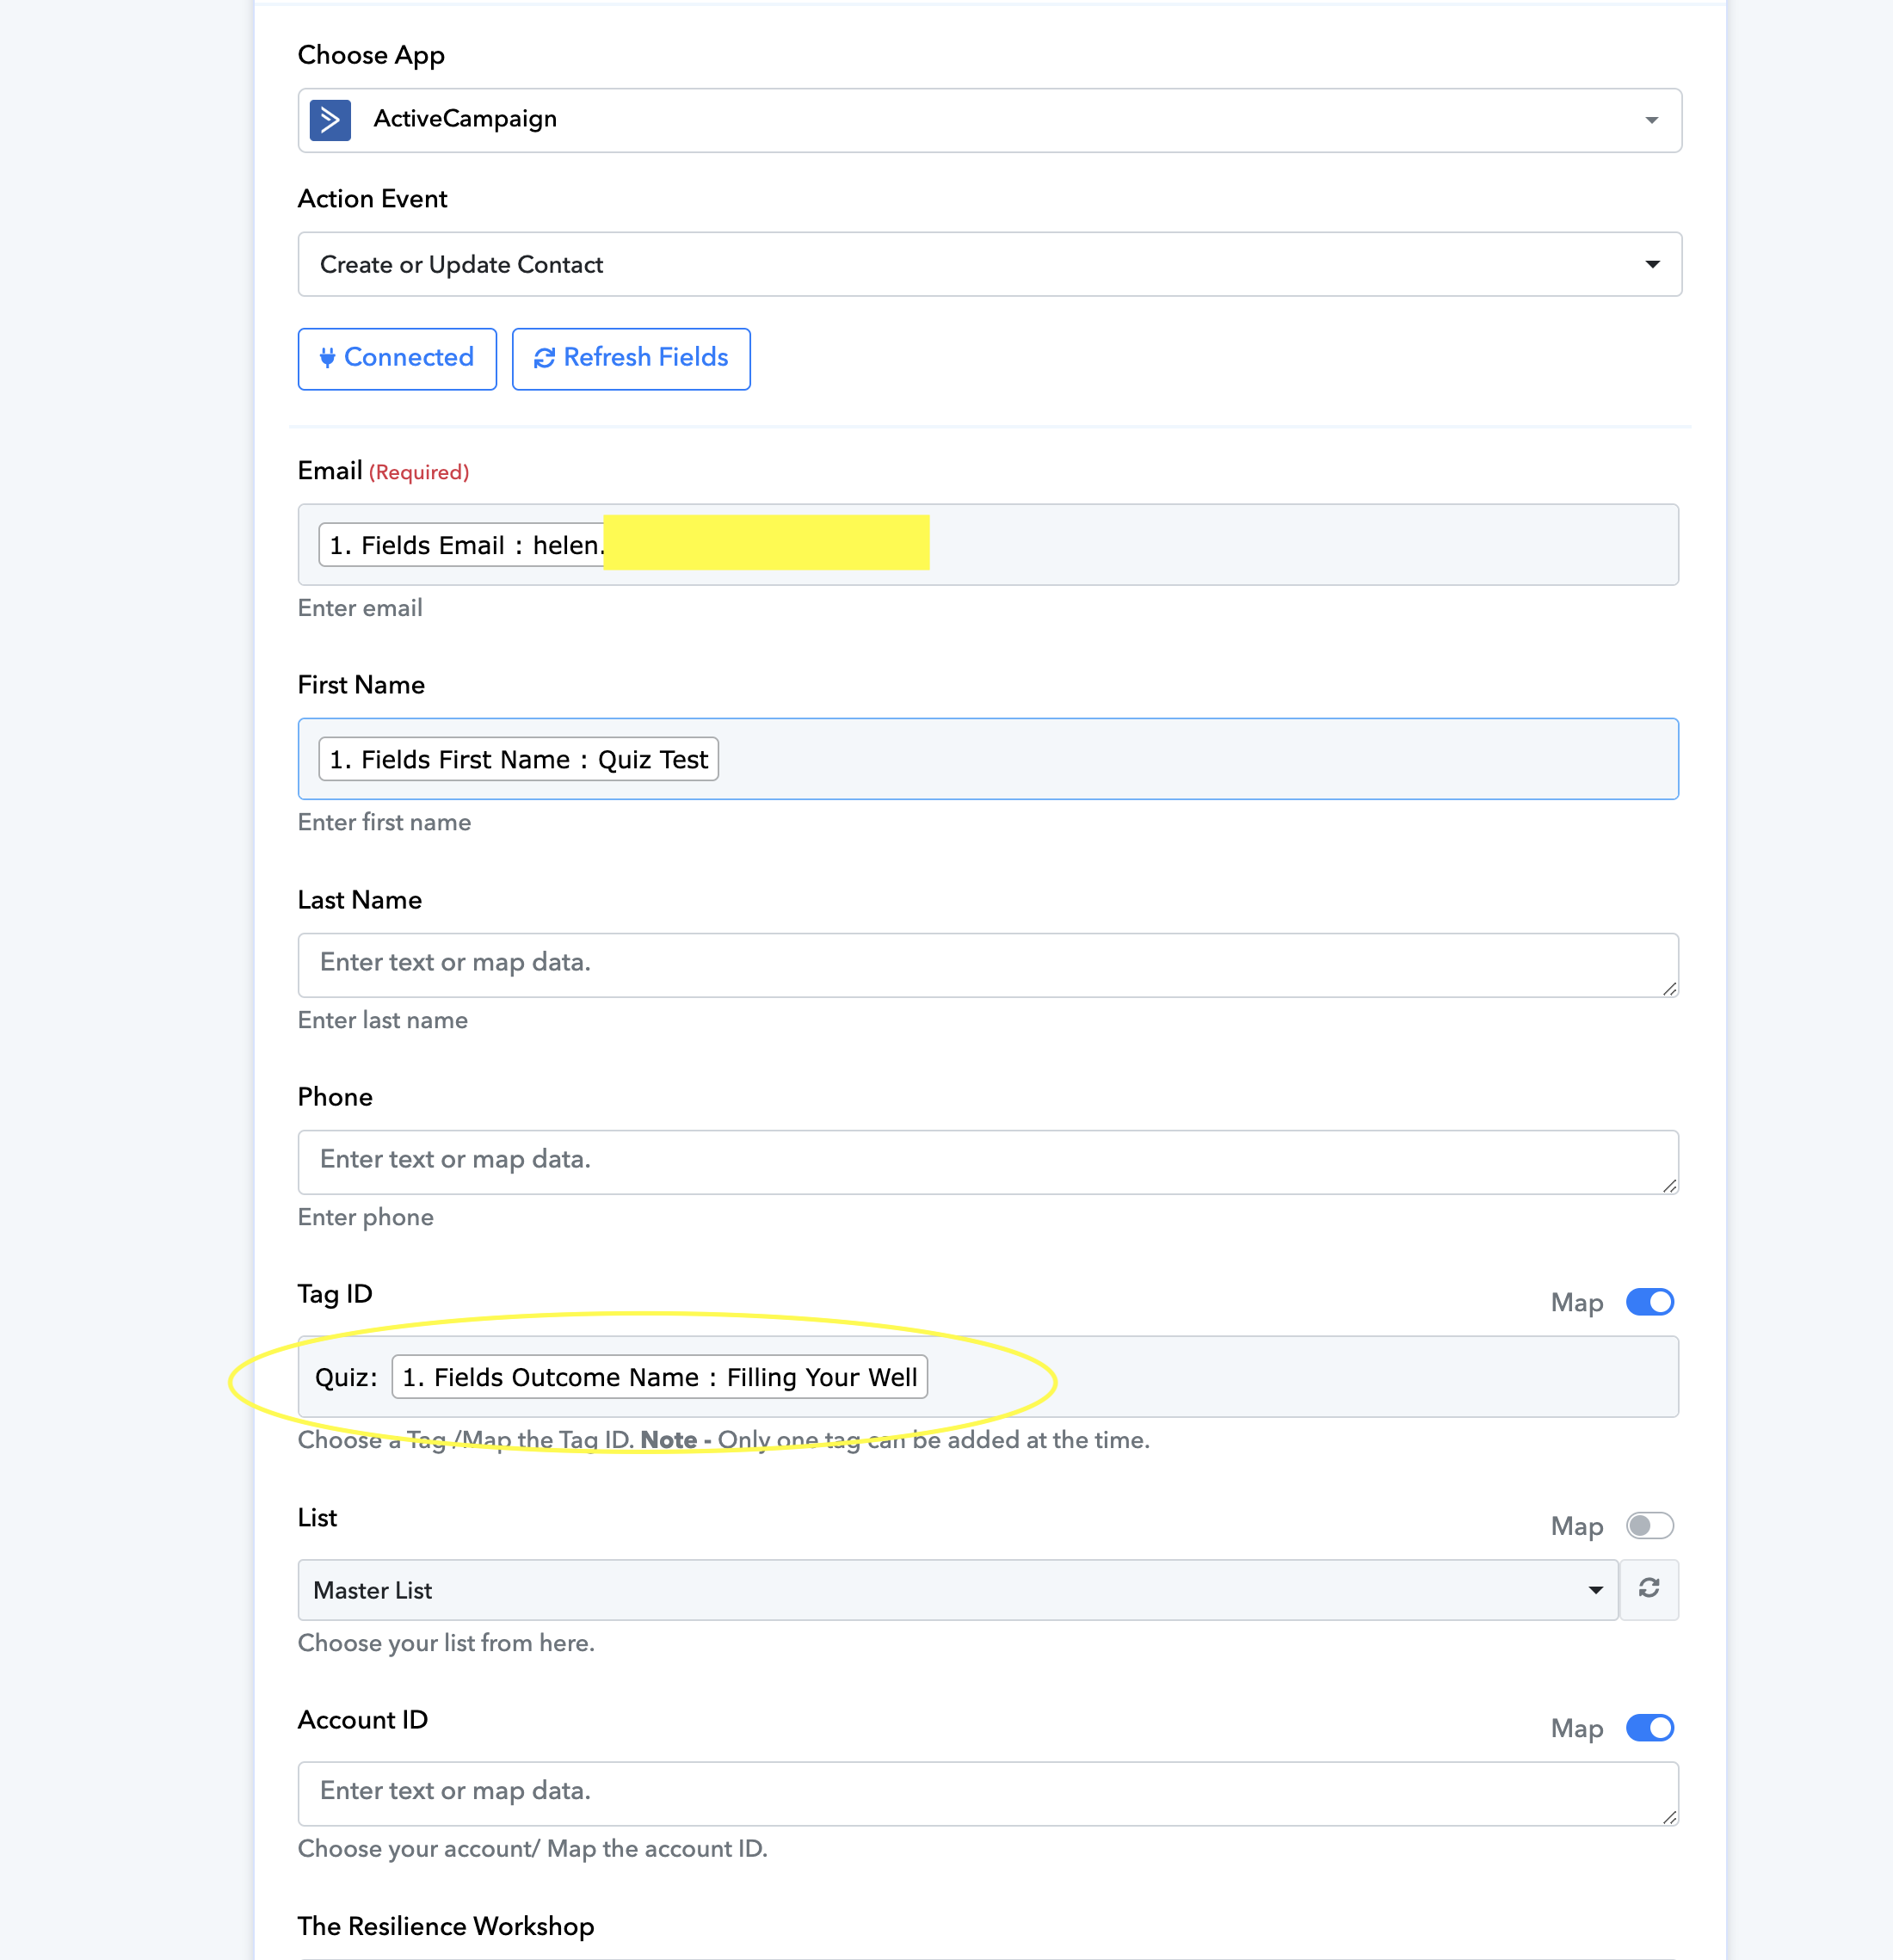The height and width of the screenshot is (1960, 1893).
Task: Click 'The Resilience Workshop' heading
Action: click(446, 1926)
